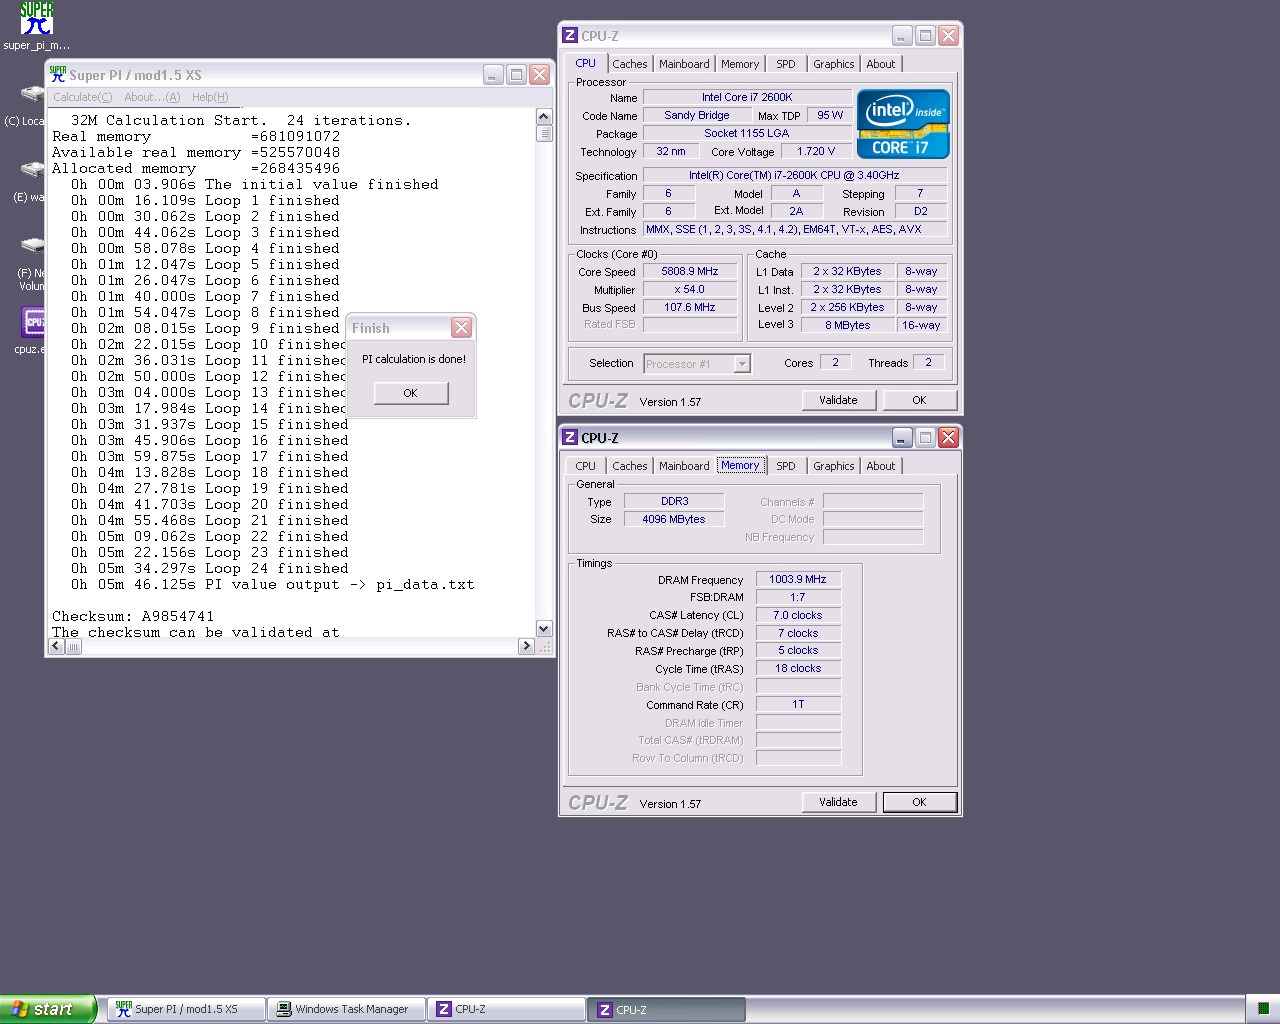Click the Windows Start button
This screenshot has height=1024, width=1280.
(47, 1009)
